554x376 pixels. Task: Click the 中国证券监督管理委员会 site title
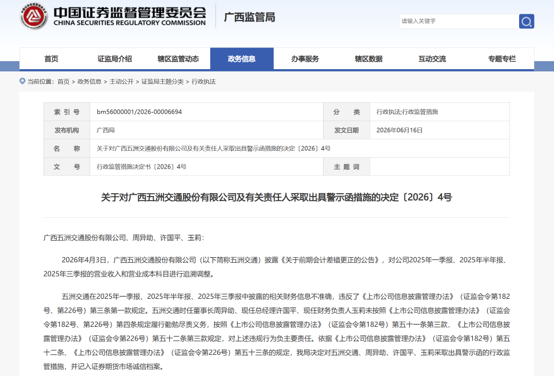[130, 12]
